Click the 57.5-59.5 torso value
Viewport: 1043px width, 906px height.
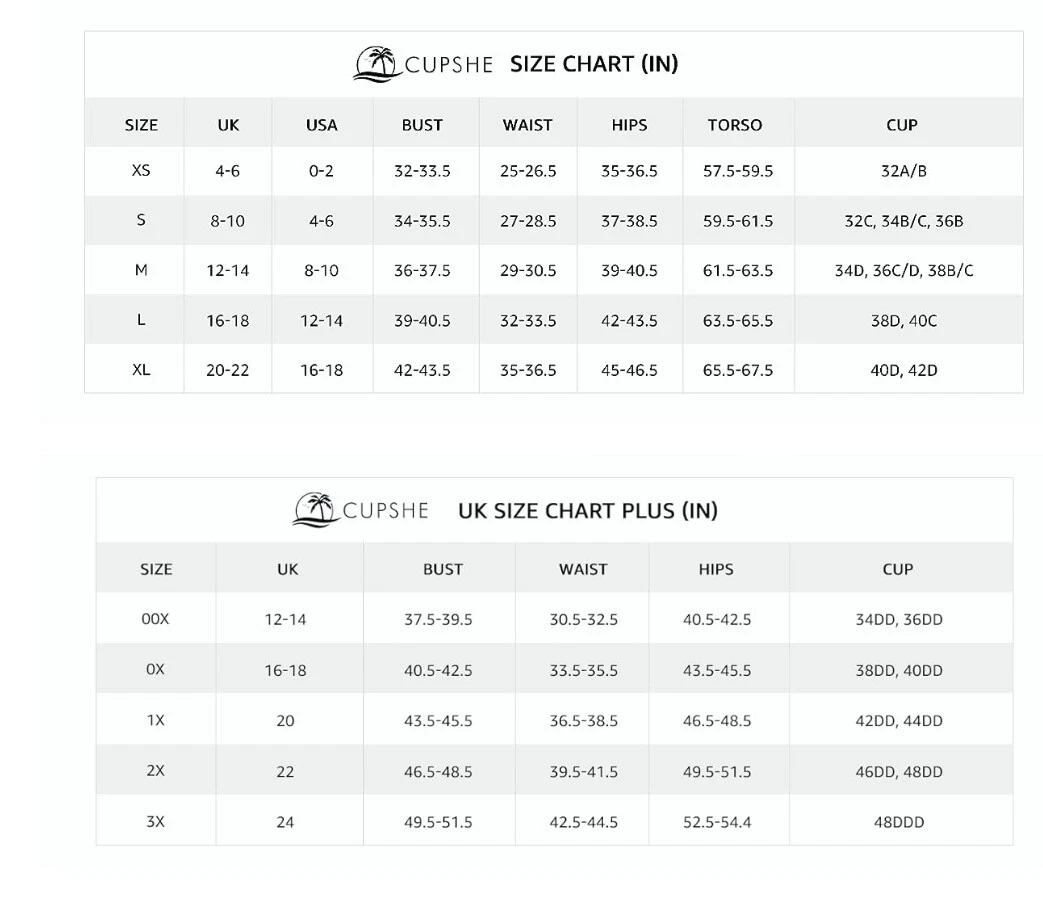(x=738, y=171)
